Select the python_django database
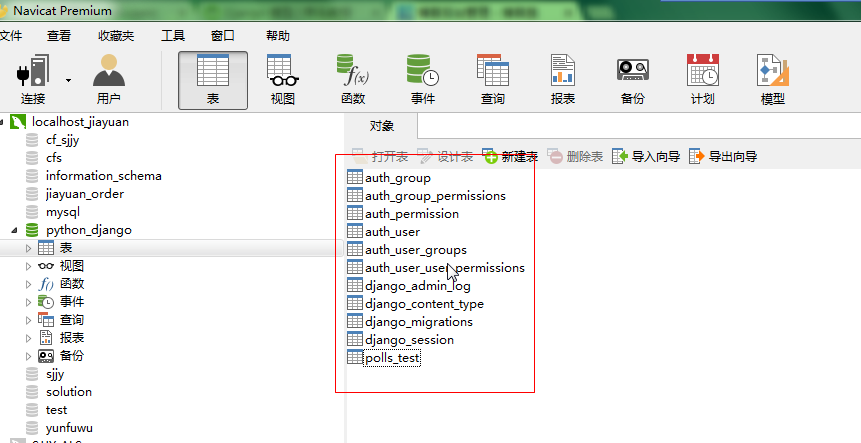The image size is (861, 443). 88,230
